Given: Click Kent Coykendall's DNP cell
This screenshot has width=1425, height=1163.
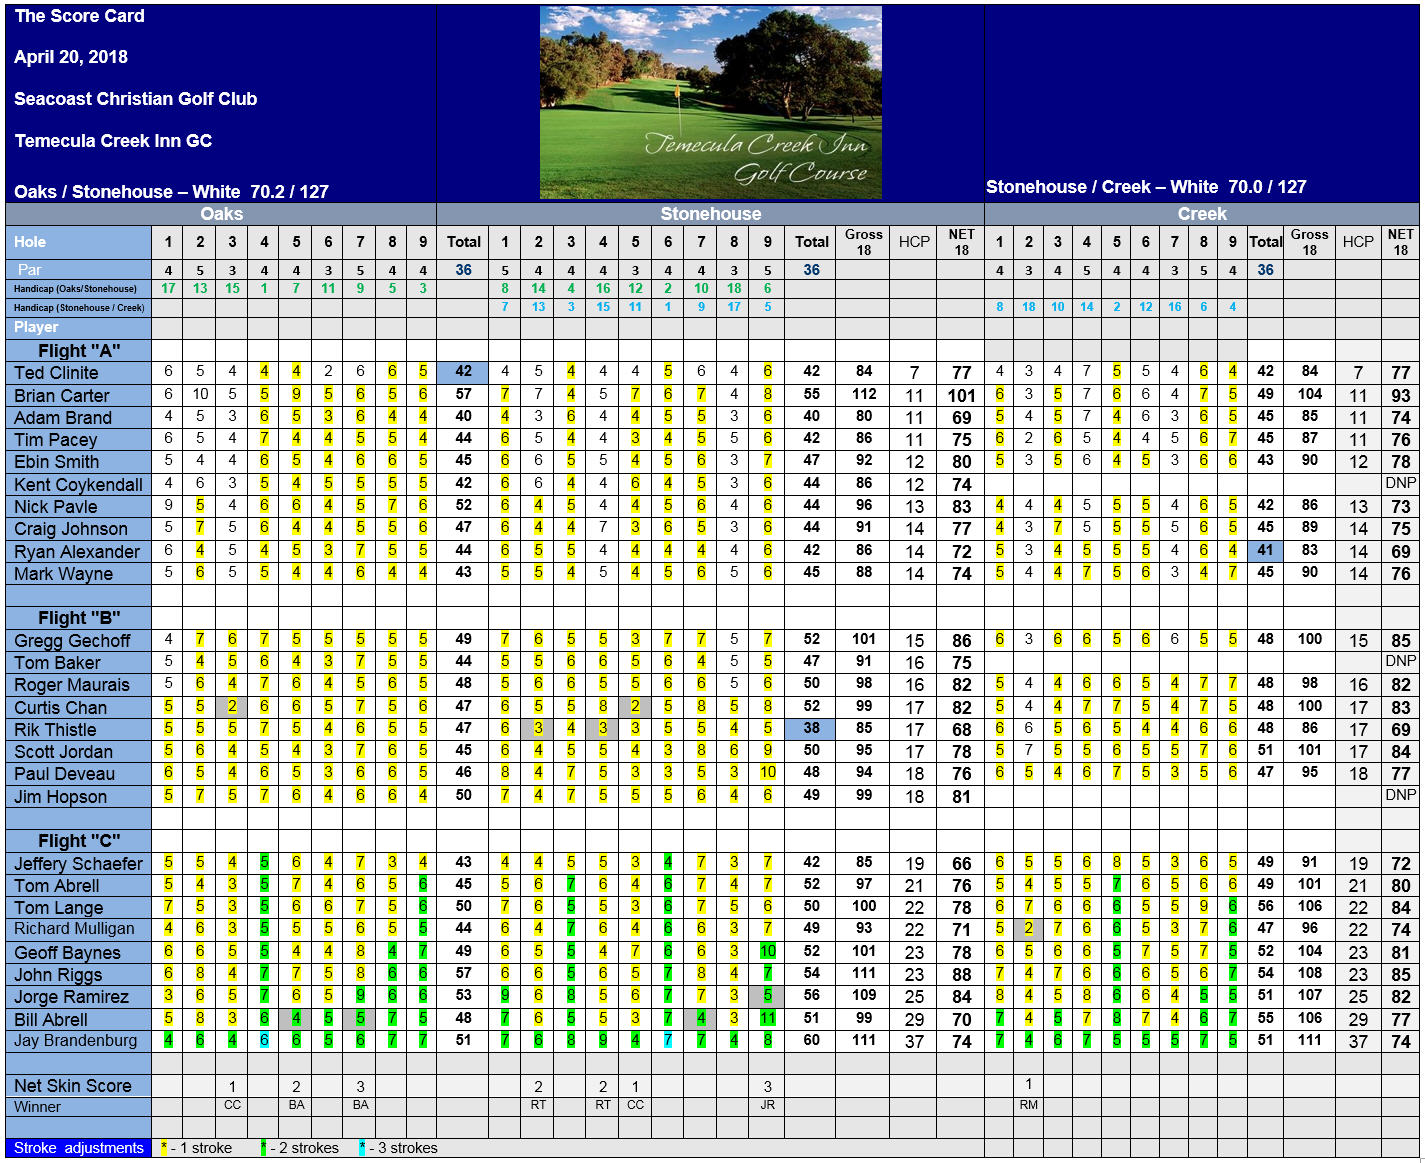Looking at the screenshot, I should (1400, 484).
